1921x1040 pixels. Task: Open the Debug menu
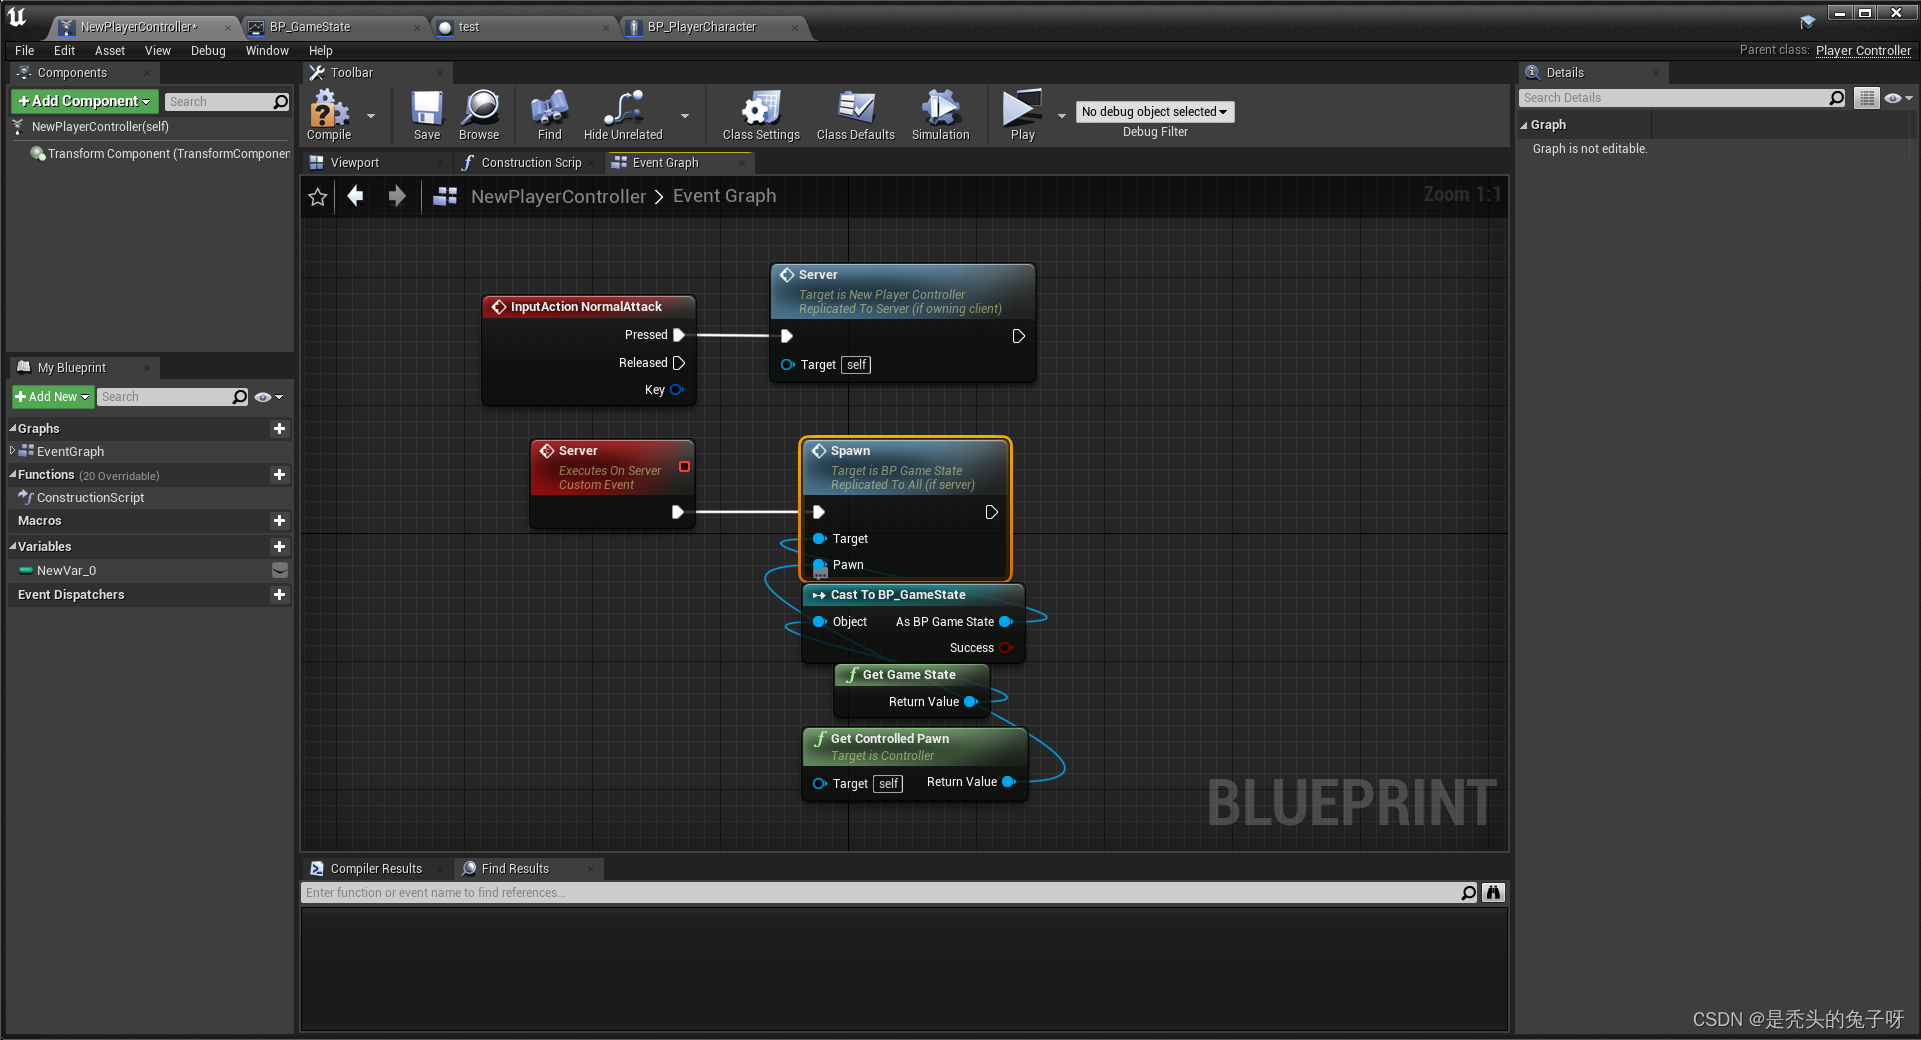[x=207, y=50]
